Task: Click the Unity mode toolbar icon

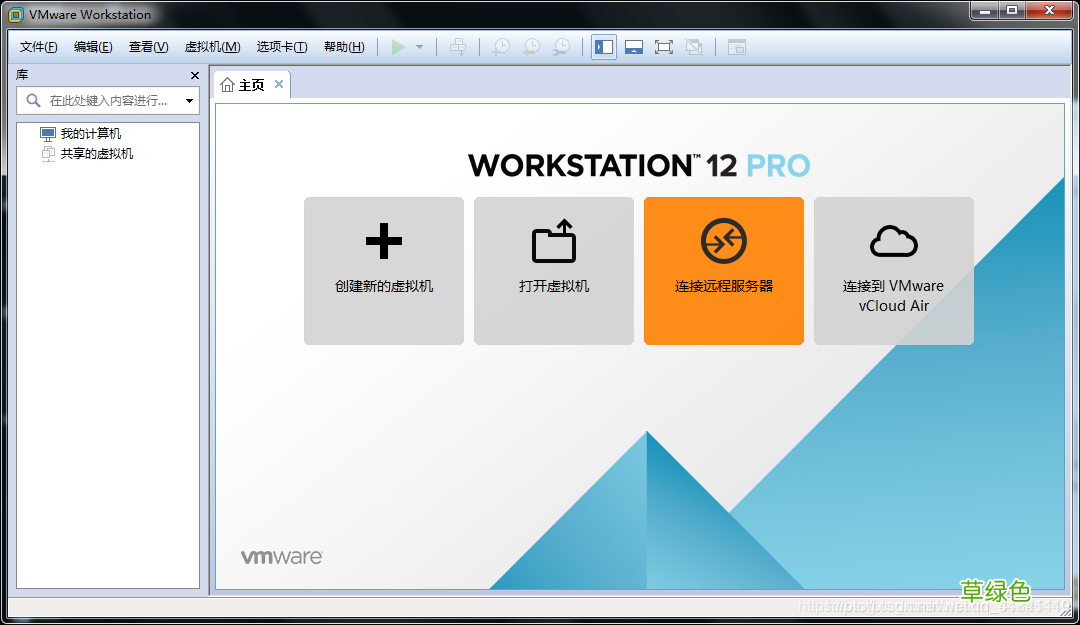Action: (x=695, y=46)
